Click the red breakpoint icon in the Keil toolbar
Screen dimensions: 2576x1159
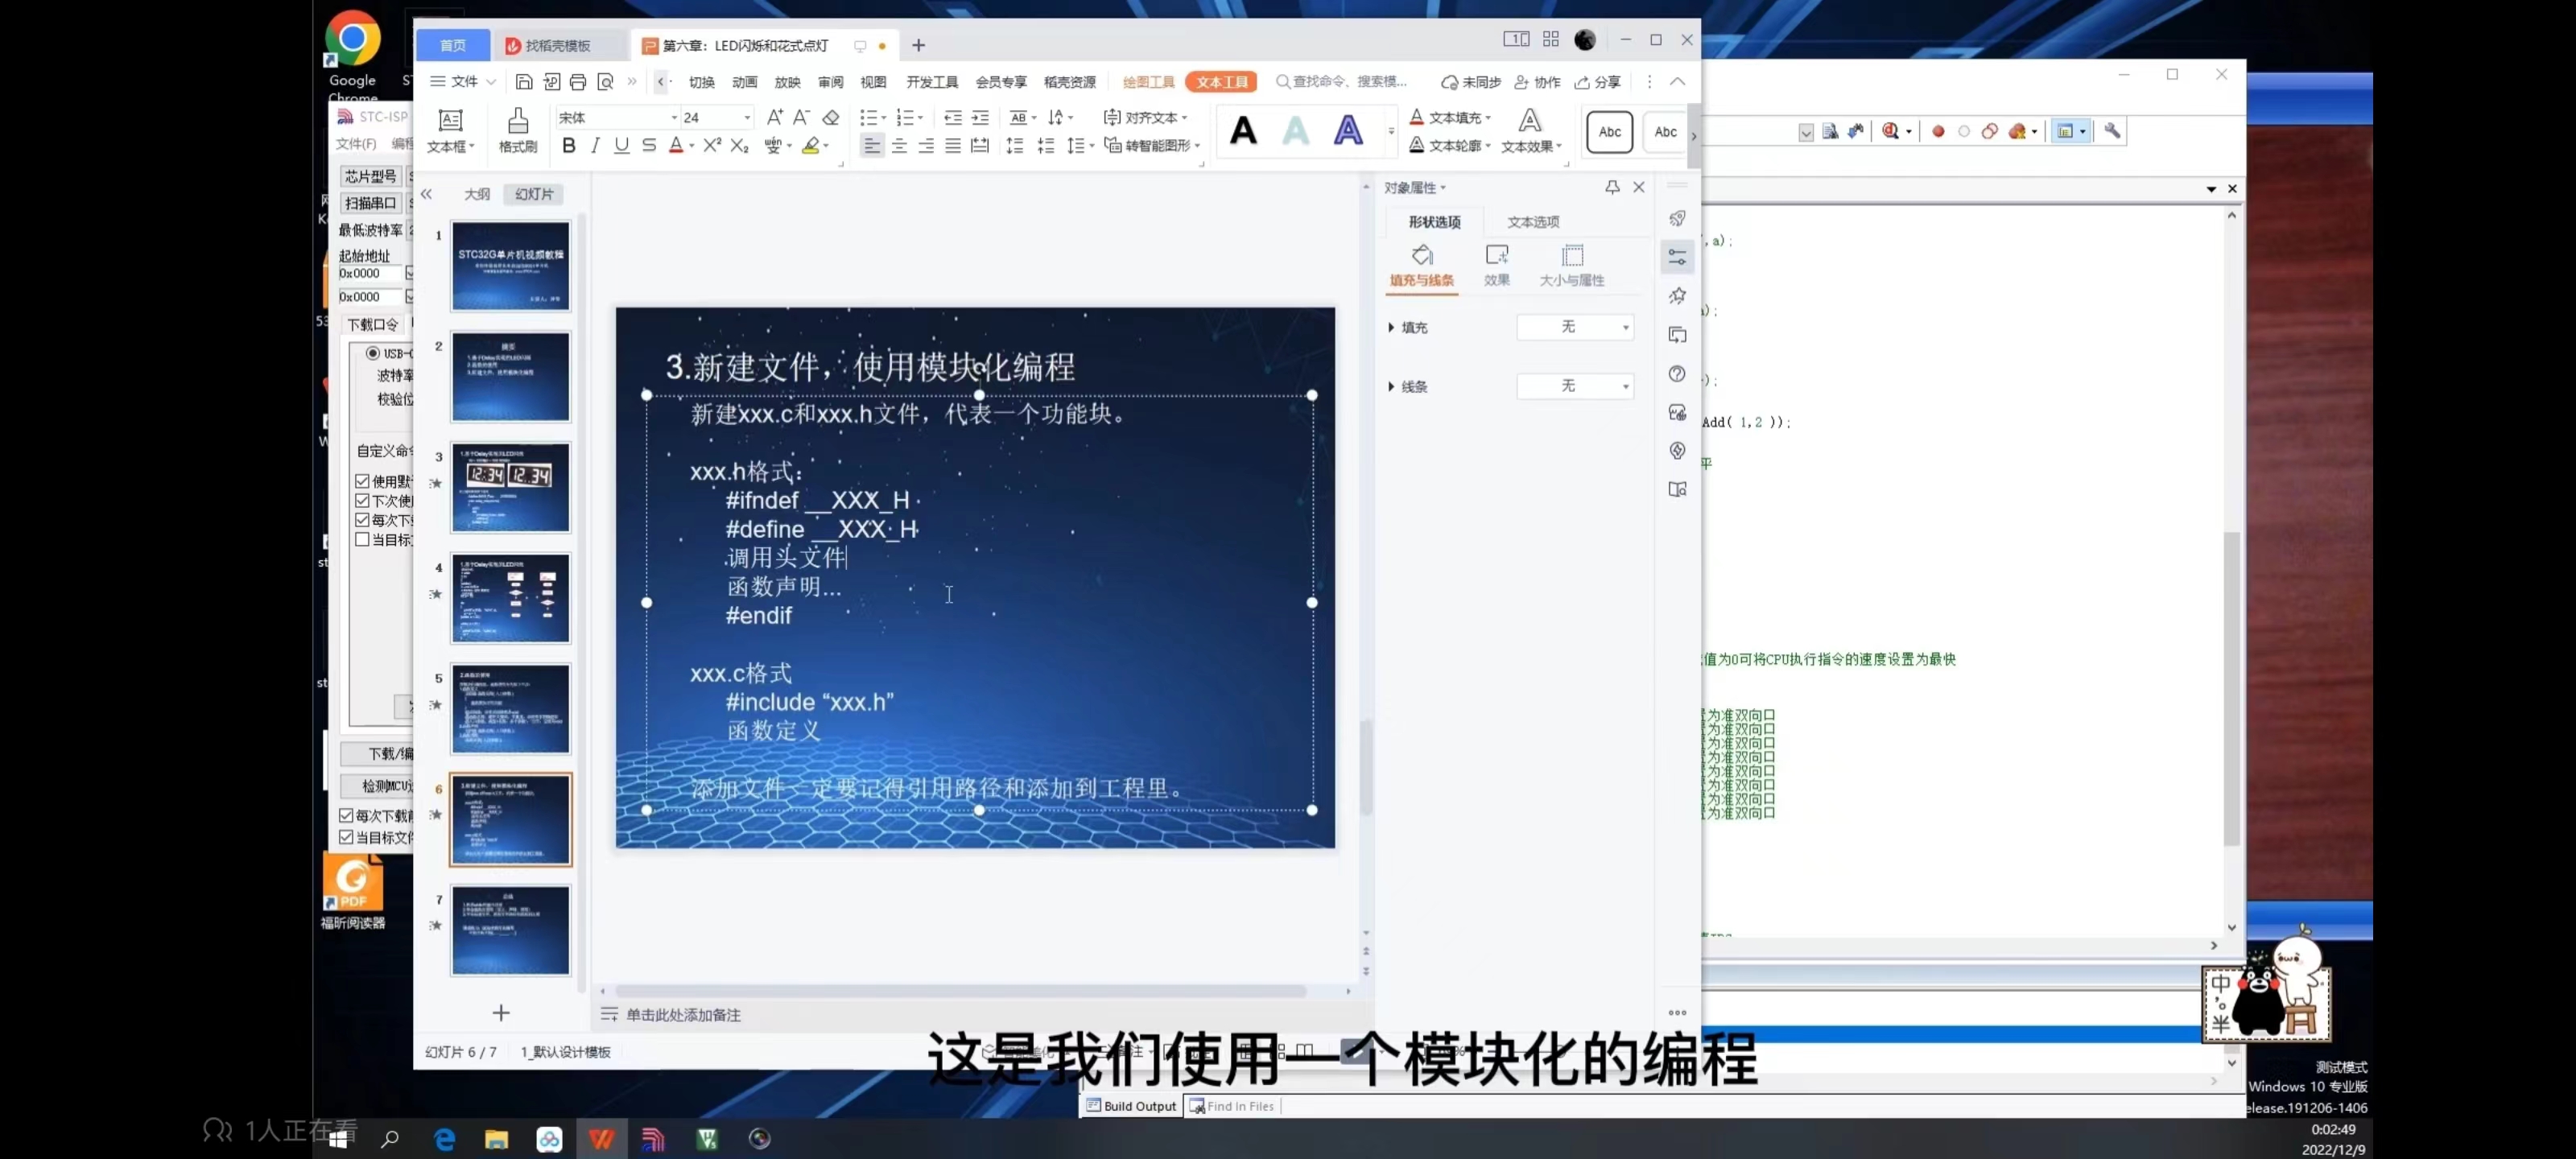click(x=1938, y=131)
